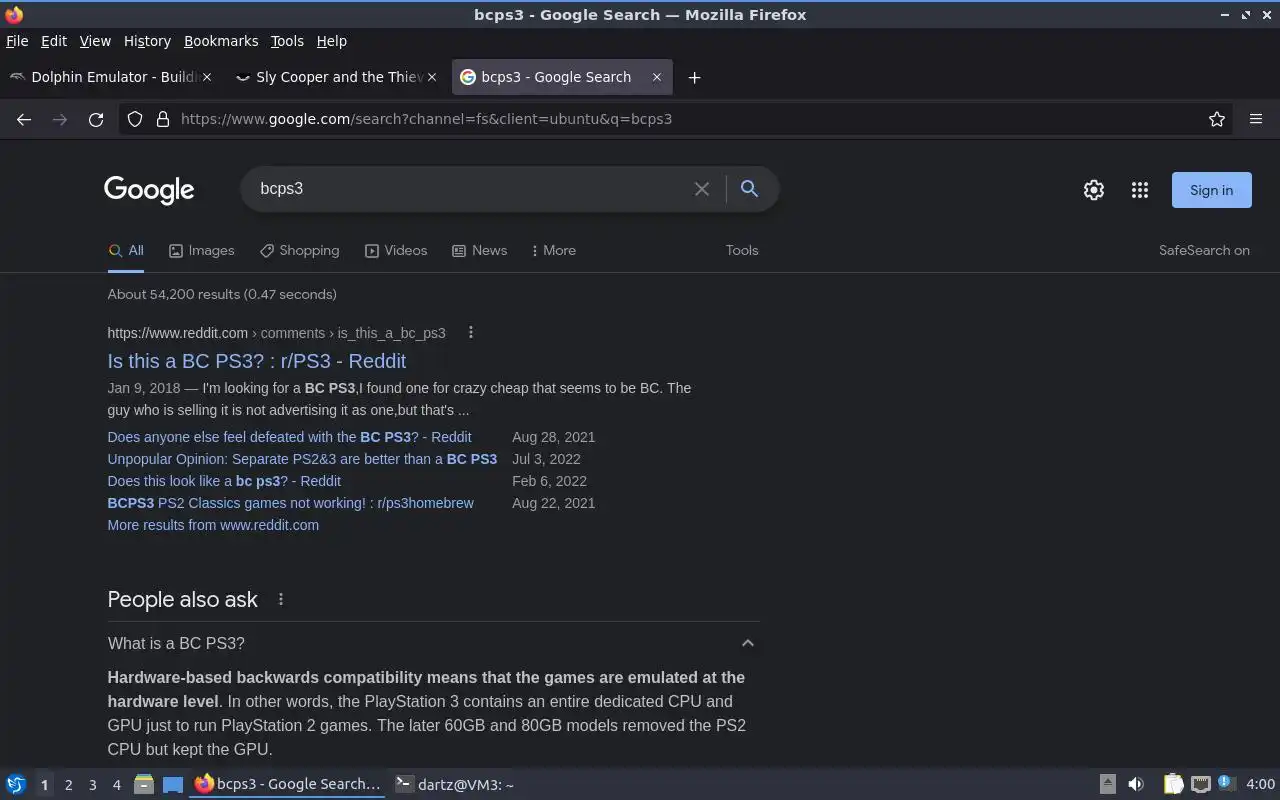This screenshot has width=1280, height=800.
Task: Clear the search box with X icon
Action: 702,189
